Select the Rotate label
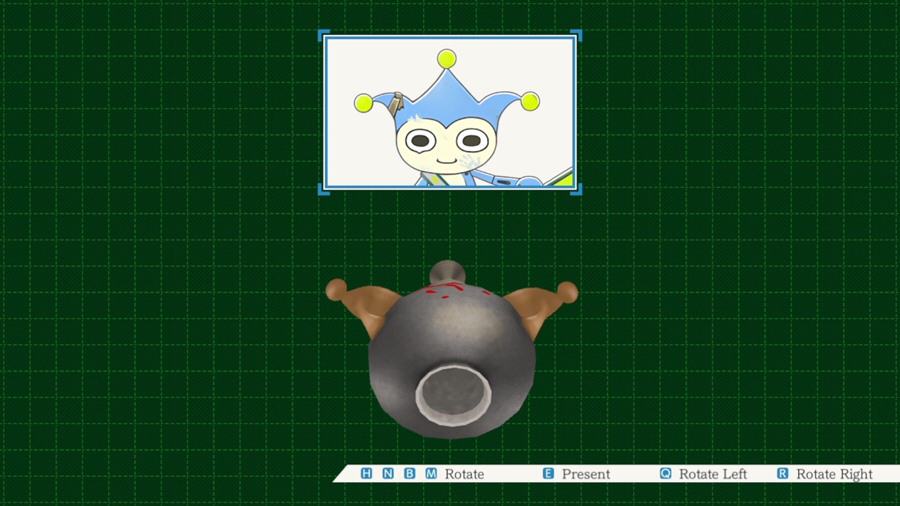Image resolution: width=900 pixels, height=506 pixels. pyautogui.click(x=464, y=474)
